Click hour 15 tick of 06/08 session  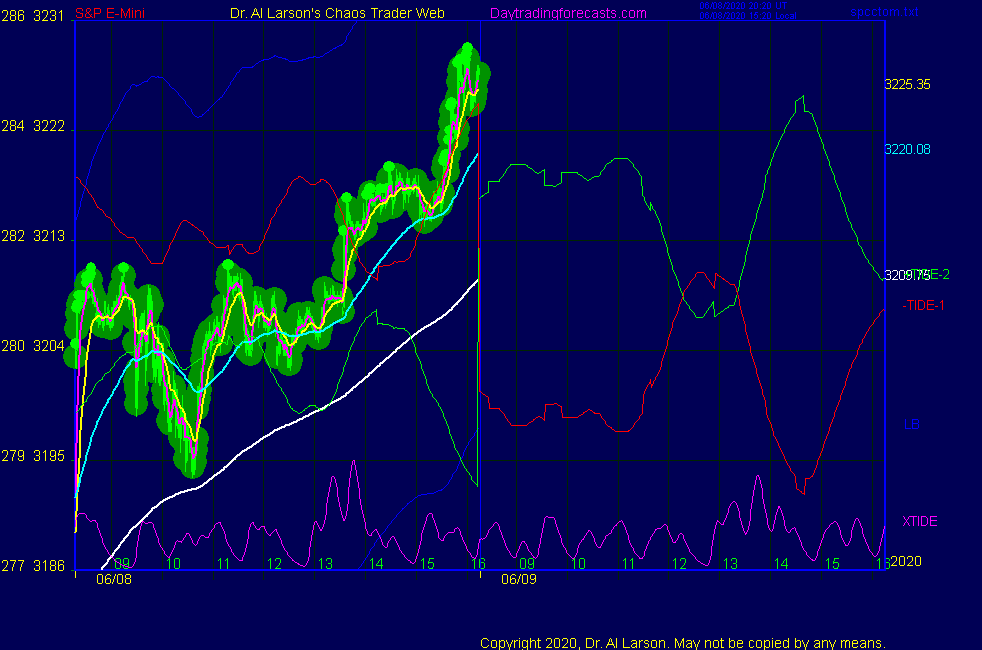click(x=427, y=564)
